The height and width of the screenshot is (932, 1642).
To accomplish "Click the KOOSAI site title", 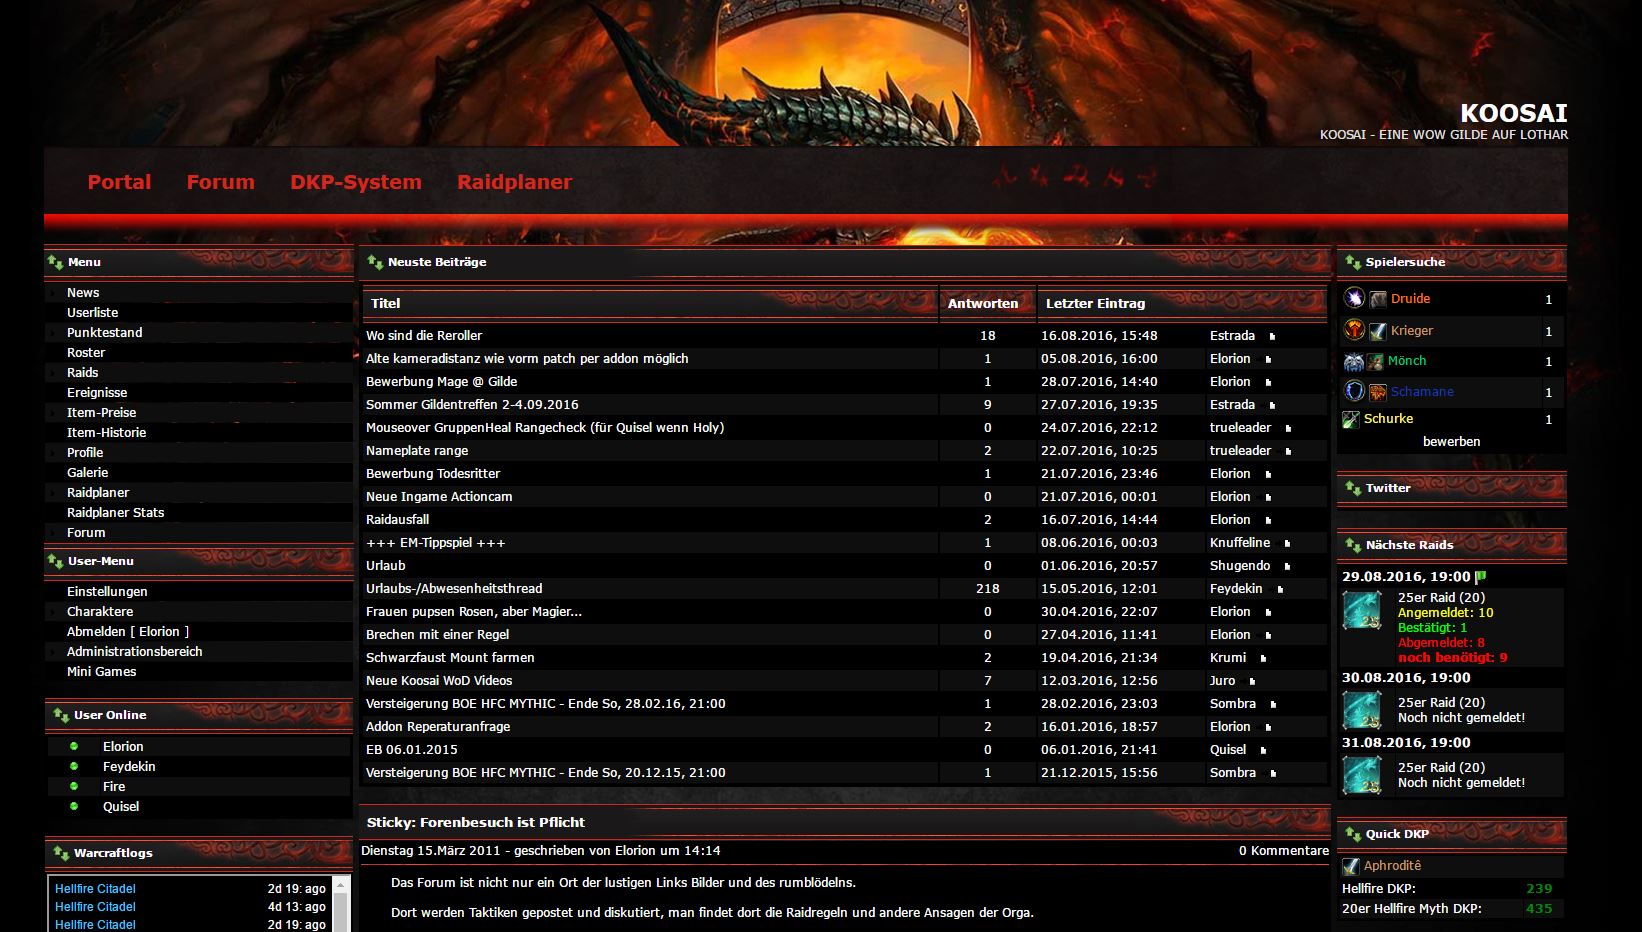I will (x=1514, y=113).
